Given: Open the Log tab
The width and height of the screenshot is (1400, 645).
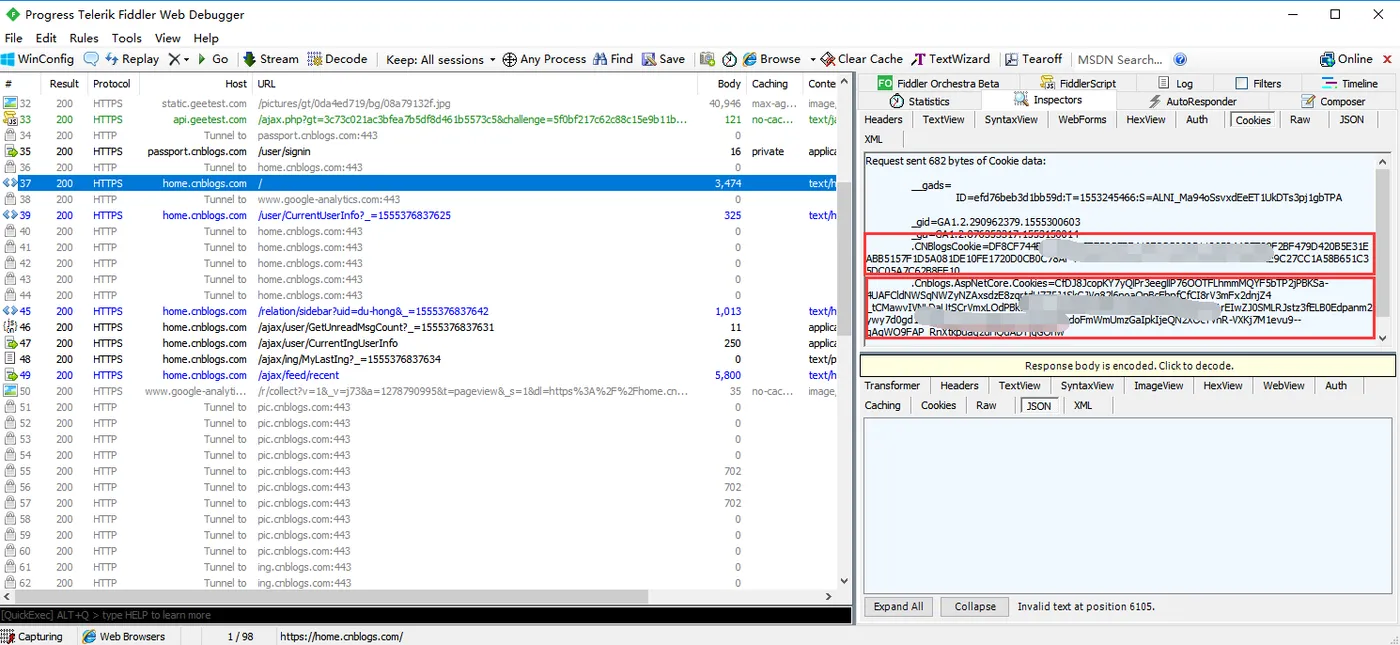Looking at the screenshot, I should click(x=1175, y=83).
